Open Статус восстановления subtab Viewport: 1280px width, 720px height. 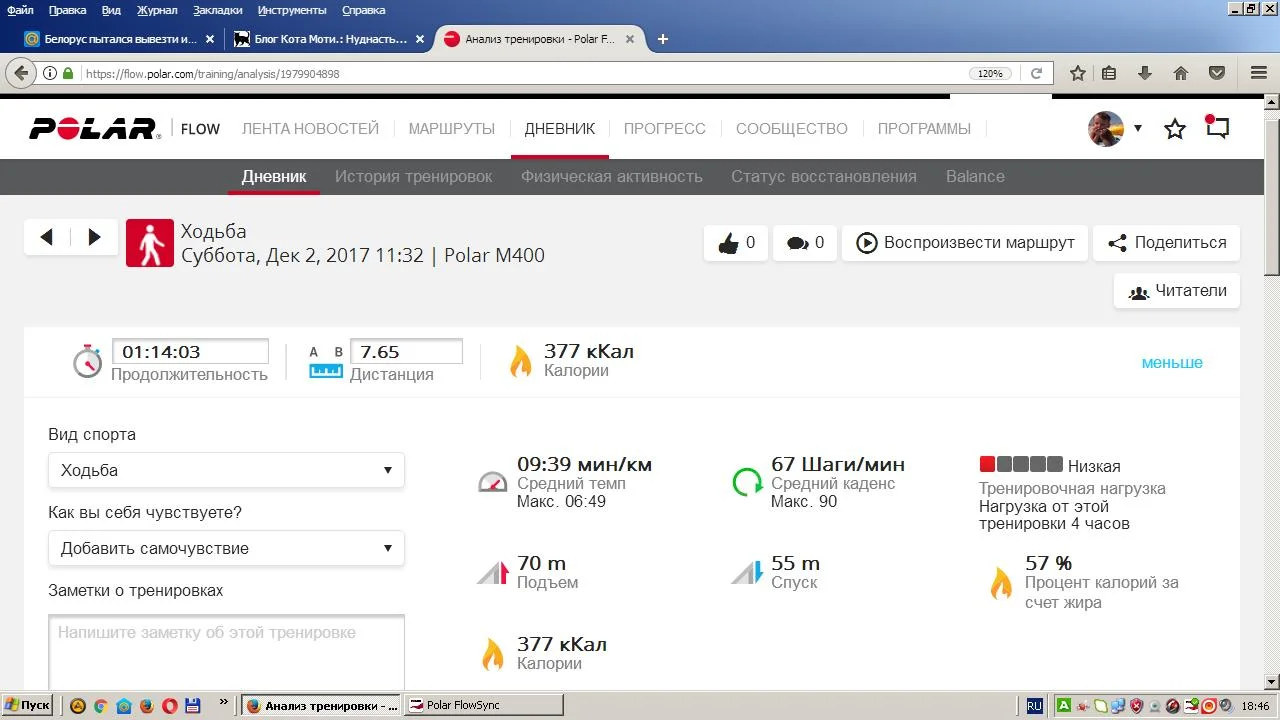[824, 176]
